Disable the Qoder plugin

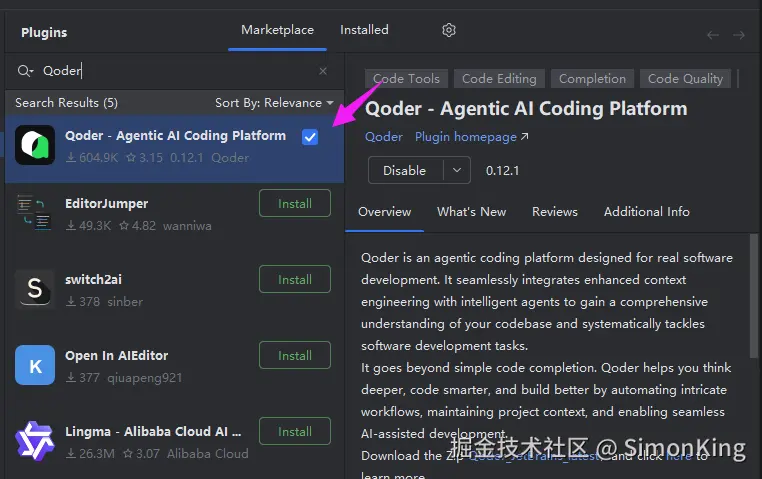(x=405, y=170)
